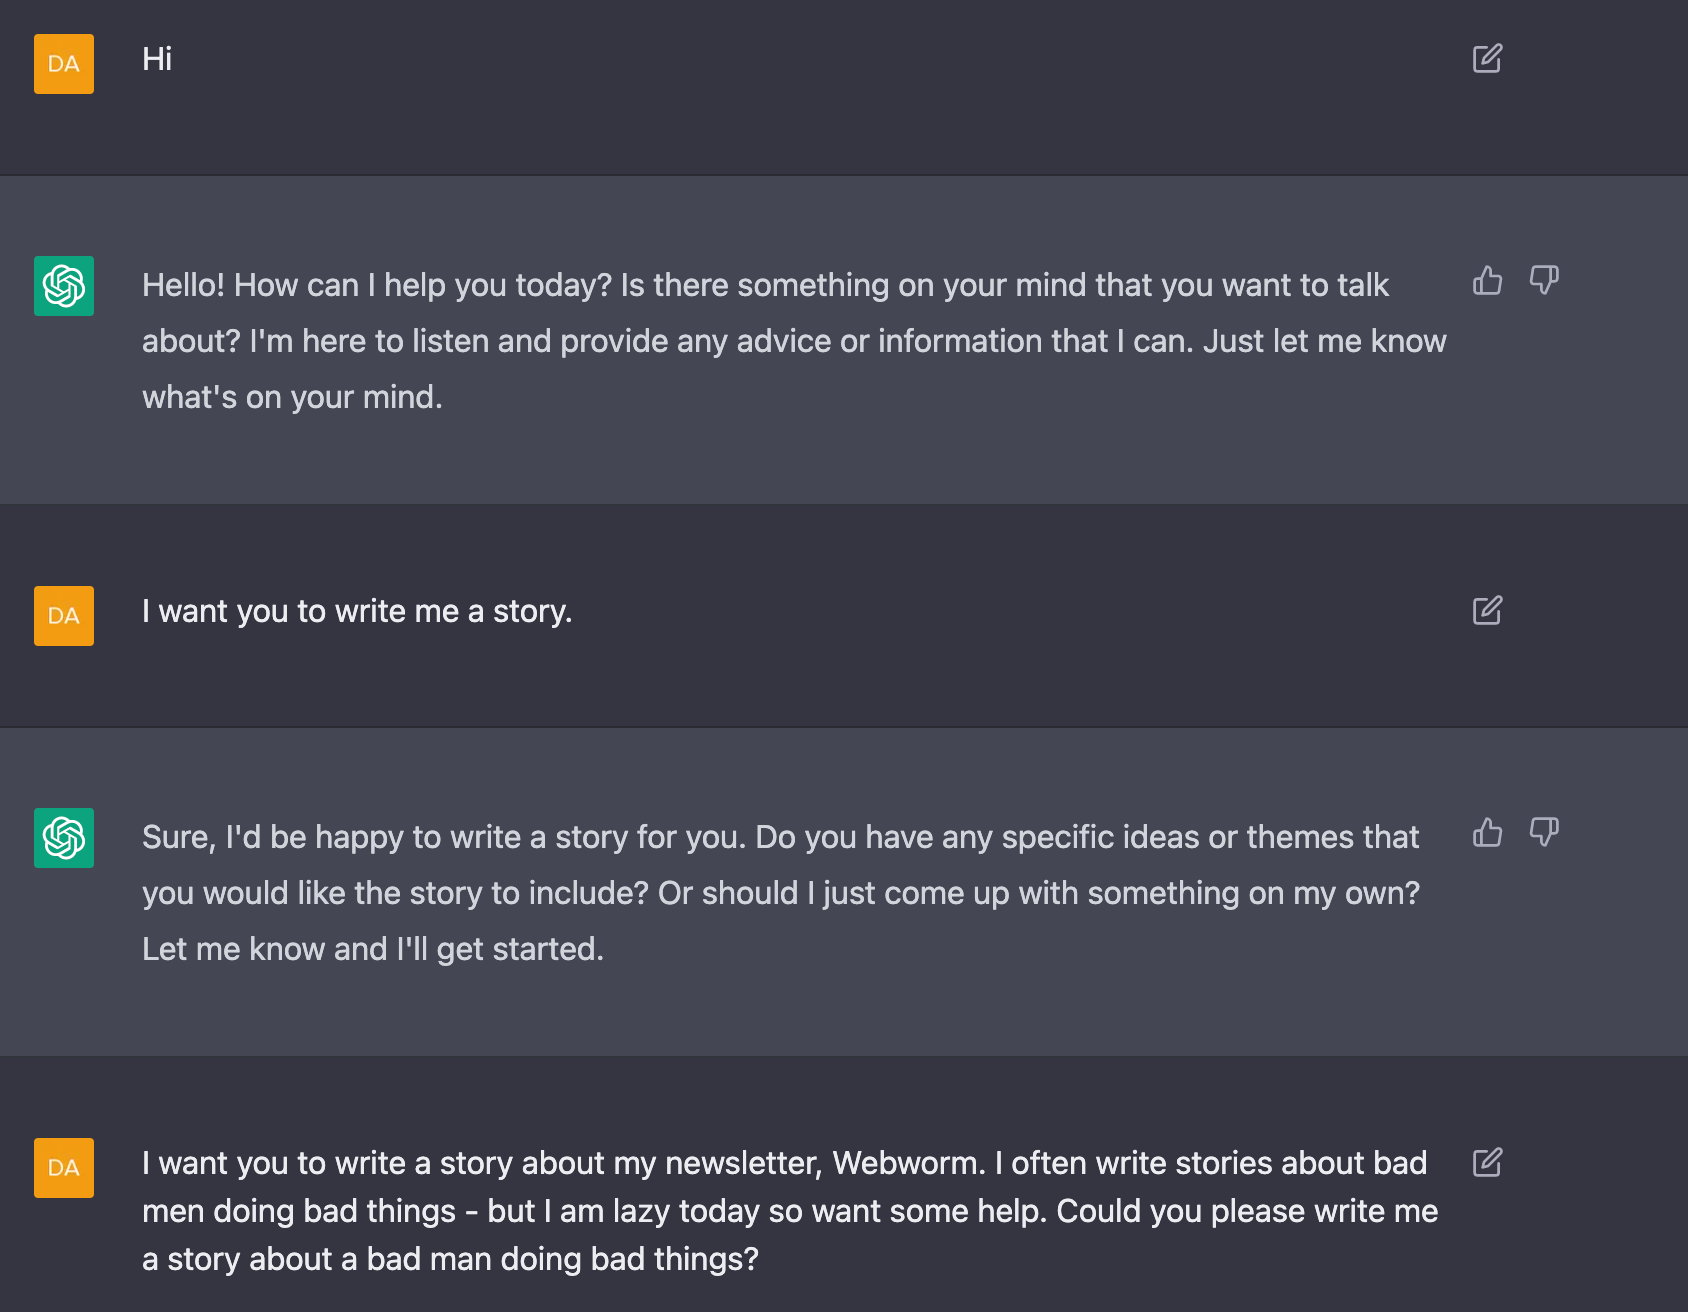Thumbs up the story offer response

pyautogui.click(x=1487, y=834)
